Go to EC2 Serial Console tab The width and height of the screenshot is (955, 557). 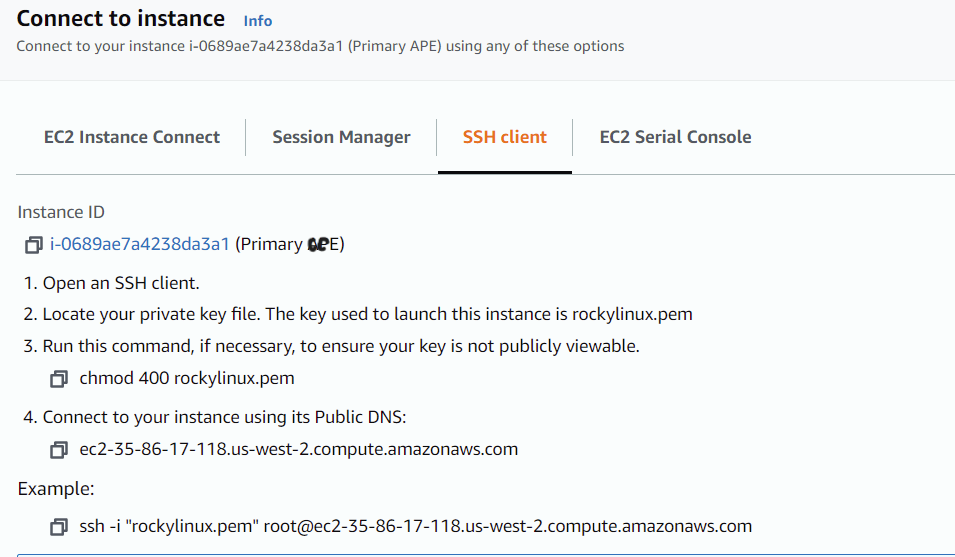click(x=675, y=137)
